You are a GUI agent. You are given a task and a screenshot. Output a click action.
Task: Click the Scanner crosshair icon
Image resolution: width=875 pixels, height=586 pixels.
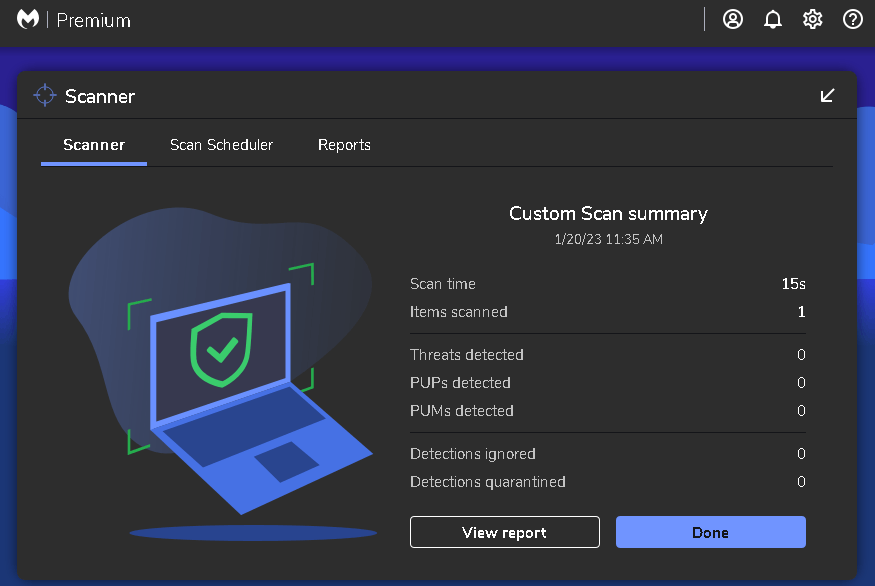45,95
